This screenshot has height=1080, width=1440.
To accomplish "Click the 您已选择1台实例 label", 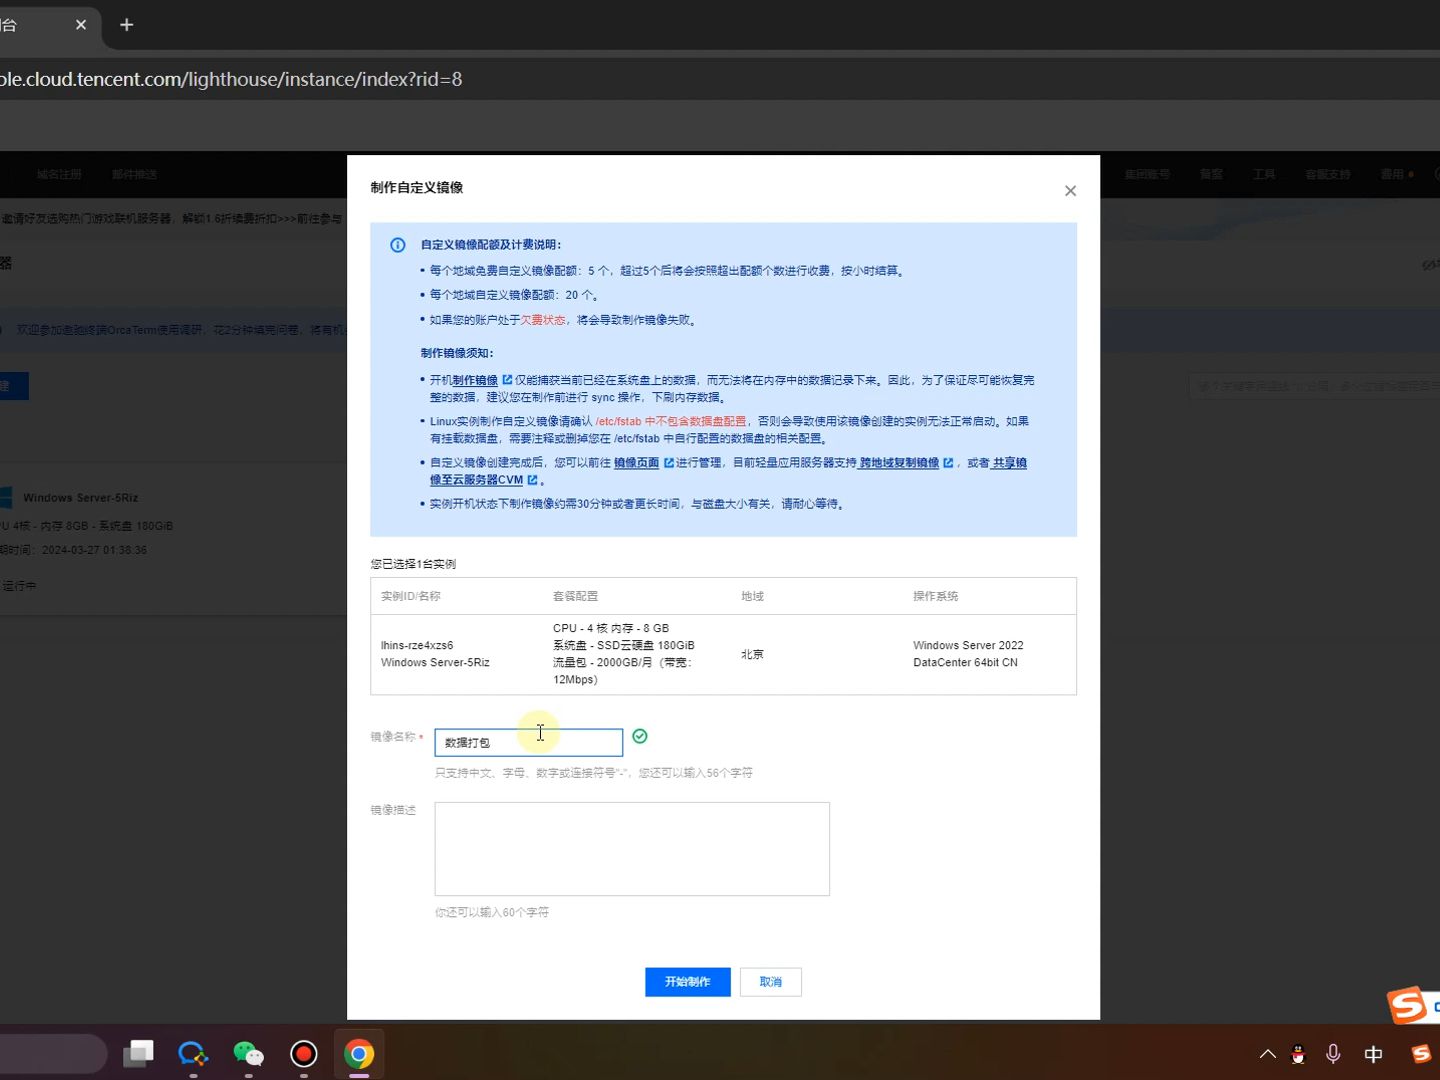I will [413, 564].
